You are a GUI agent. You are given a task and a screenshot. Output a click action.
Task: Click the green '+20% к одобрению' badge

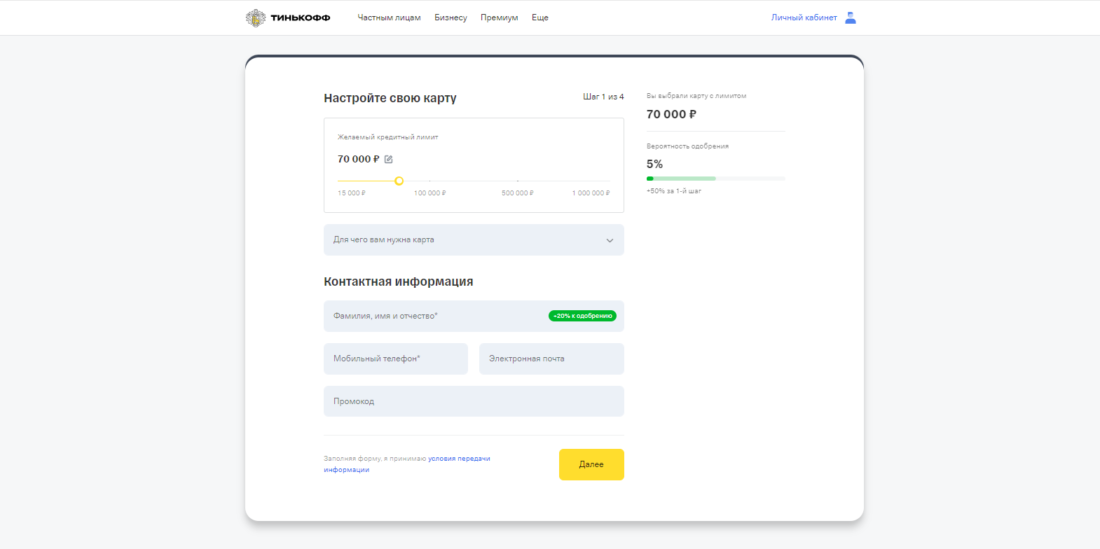pyautogui.click(x=582, y=316)
